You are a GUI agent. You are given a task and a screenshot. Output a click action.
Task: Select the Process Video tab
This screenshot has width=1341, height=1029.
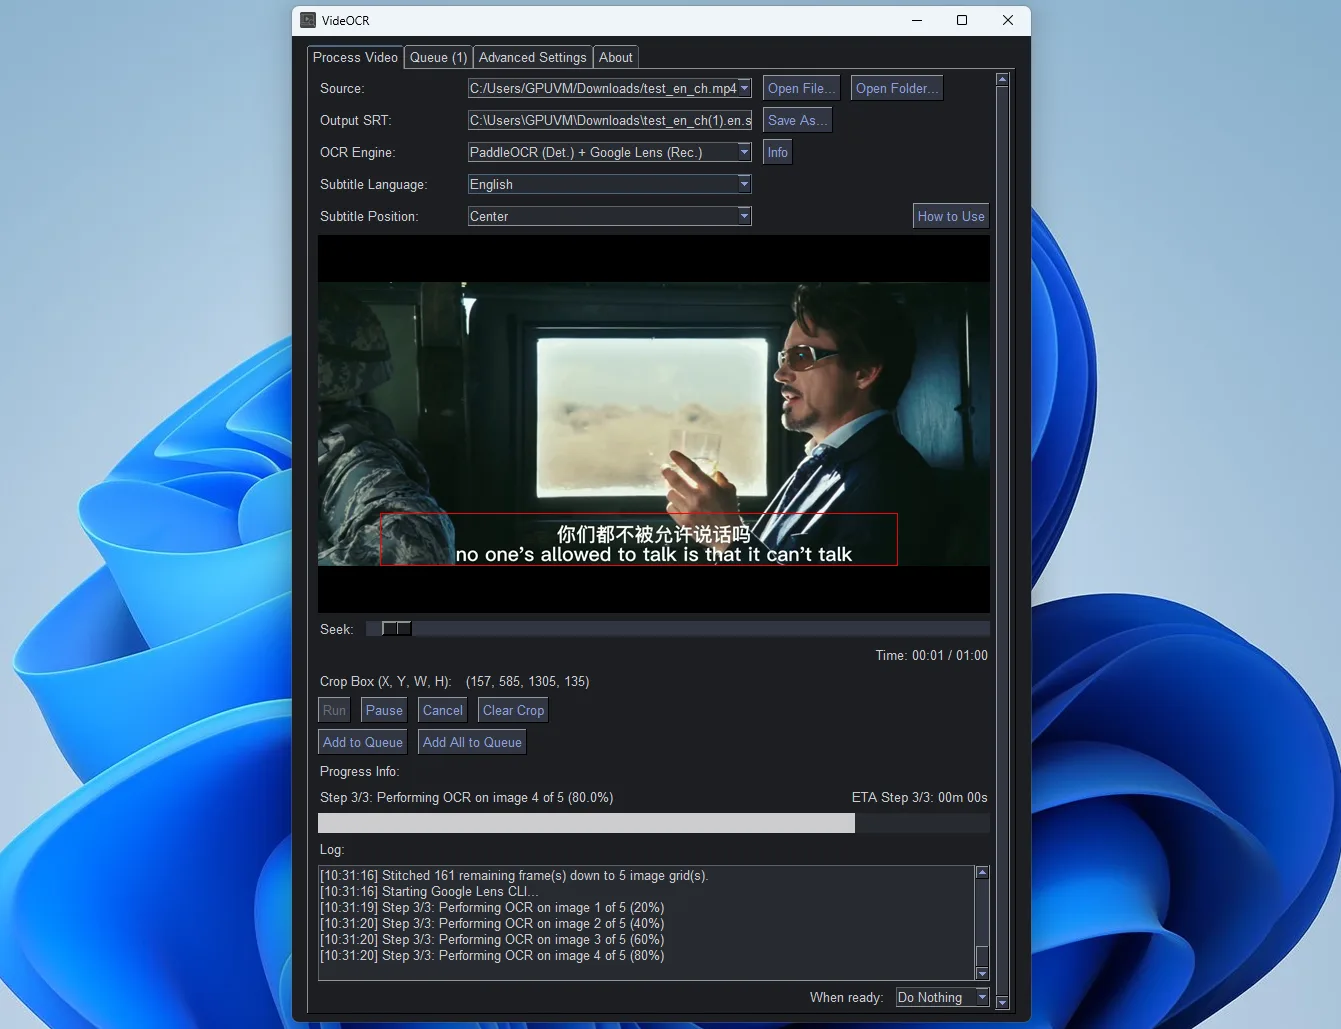(x=355, y=57)
